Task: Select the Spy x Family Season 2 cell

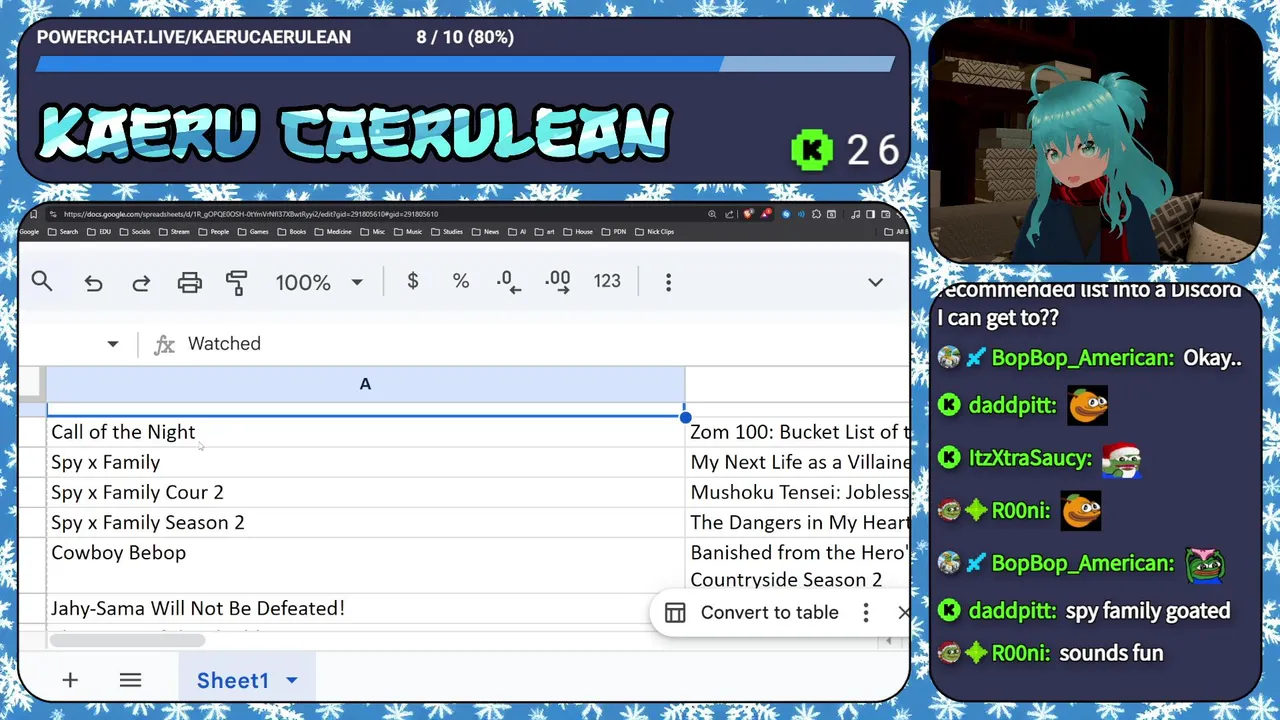Action: (365, 522)
